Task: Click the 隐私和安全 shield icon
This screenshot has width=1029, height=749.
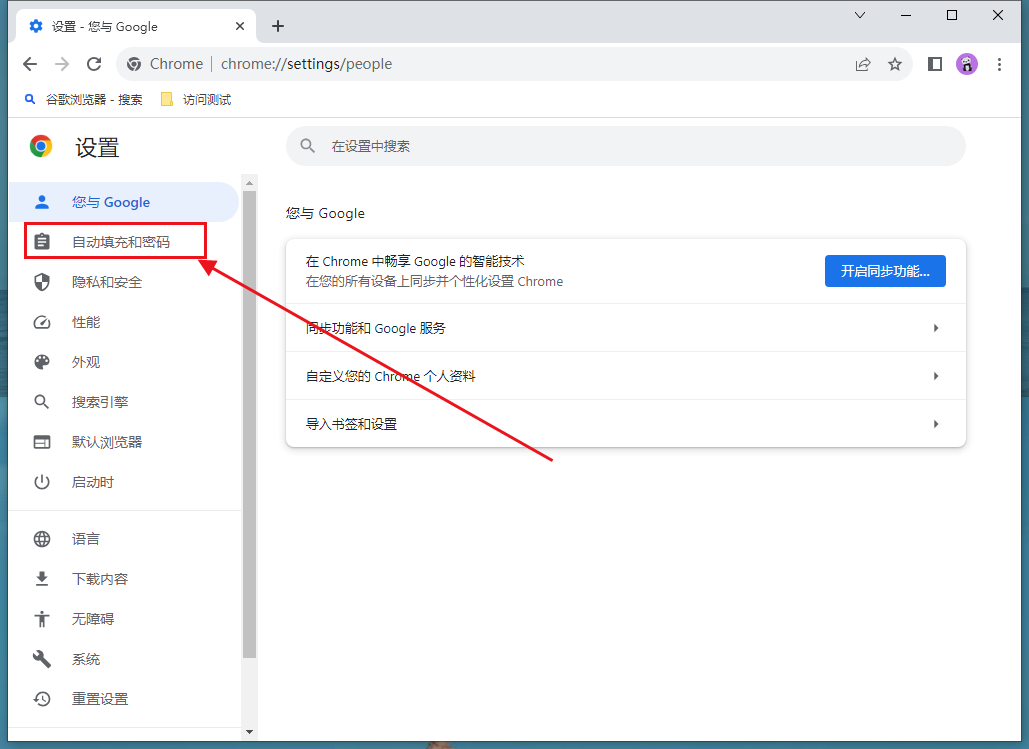Action: click(x=42, y=282)
